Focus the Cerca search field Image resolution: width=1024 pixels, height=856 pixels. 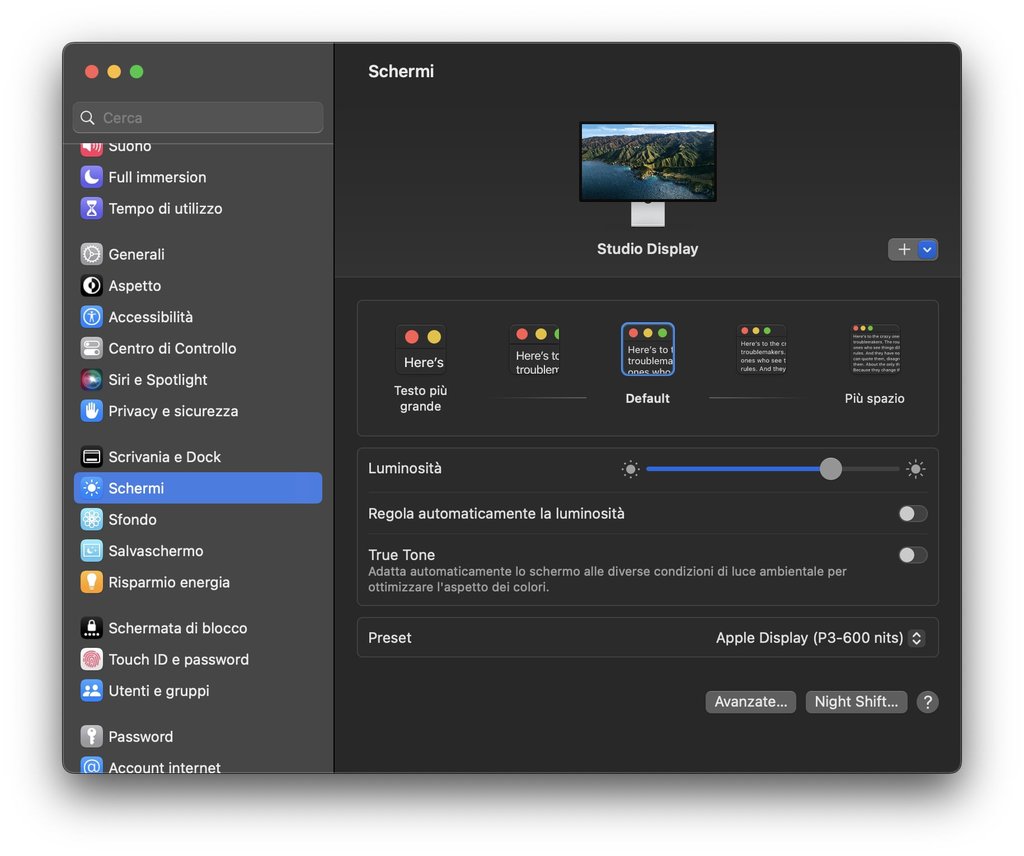[x=198, y=118]
